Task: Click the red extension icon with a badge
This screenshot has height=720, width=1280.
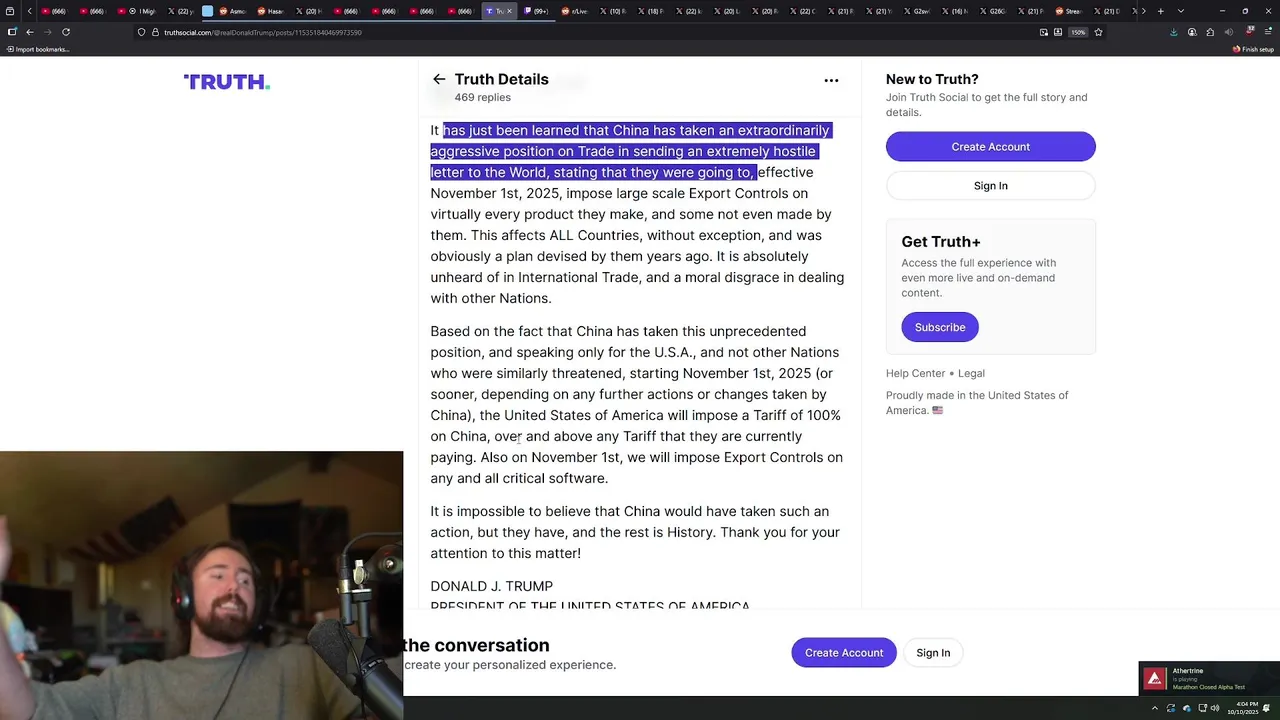Action: click(x=1249, y=31)
